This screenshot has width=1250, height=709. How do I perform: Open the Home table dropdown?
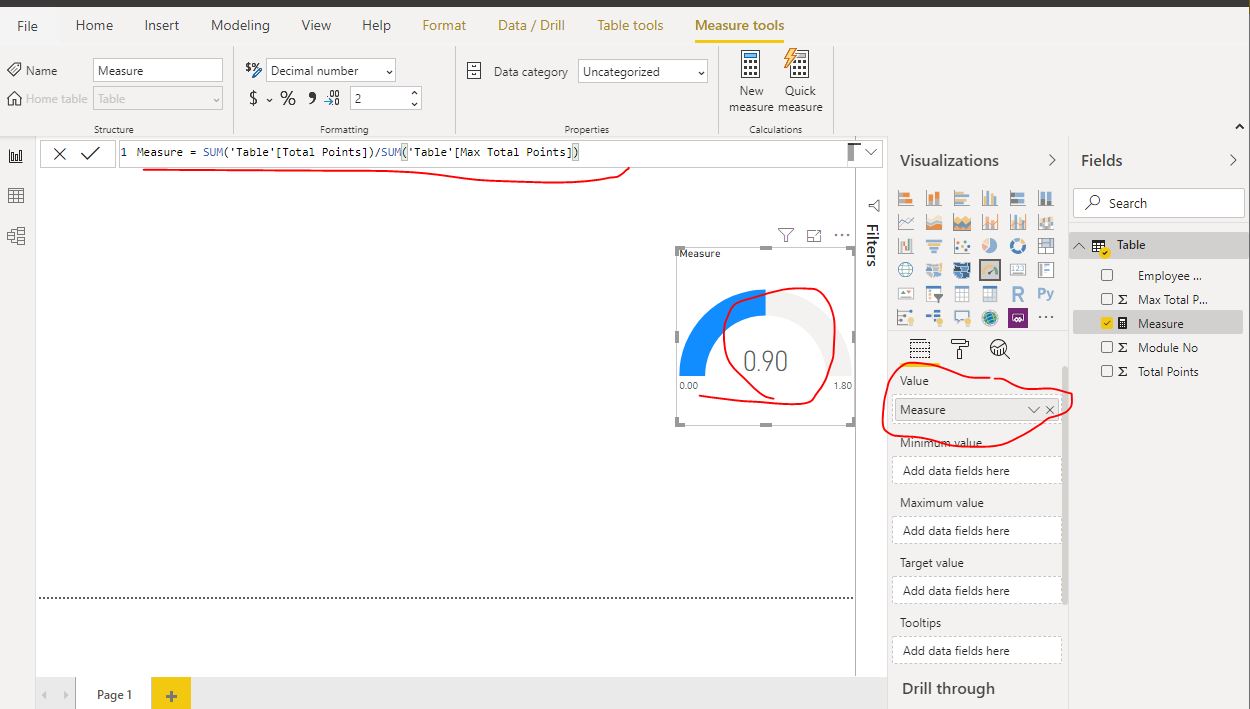[x=158, y=98]
